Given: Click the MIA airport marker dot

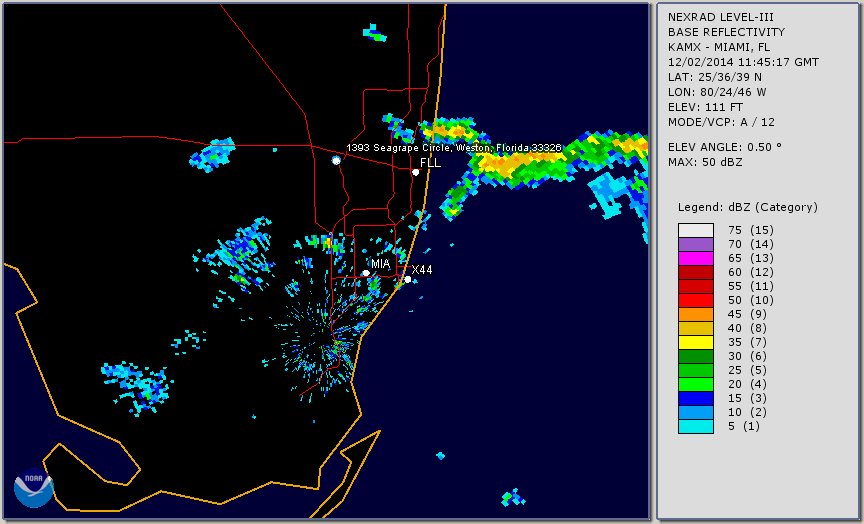Looking at the screenshot, I should tap(366, 273).
